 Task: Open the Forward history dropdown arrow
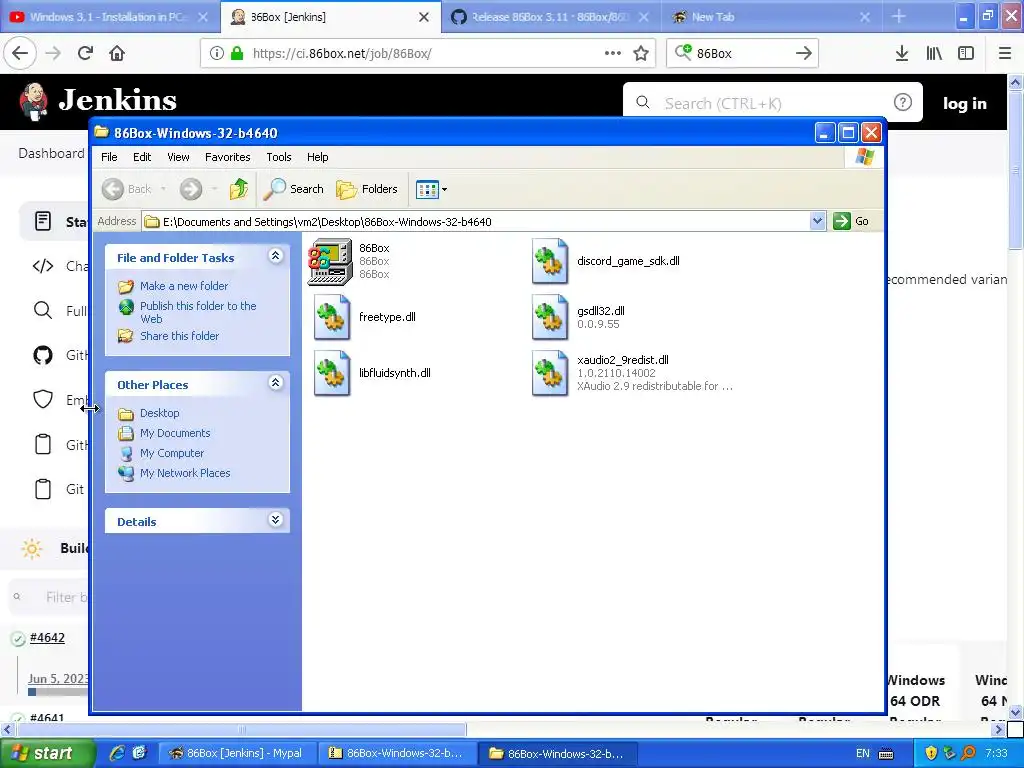click(214, 189)
